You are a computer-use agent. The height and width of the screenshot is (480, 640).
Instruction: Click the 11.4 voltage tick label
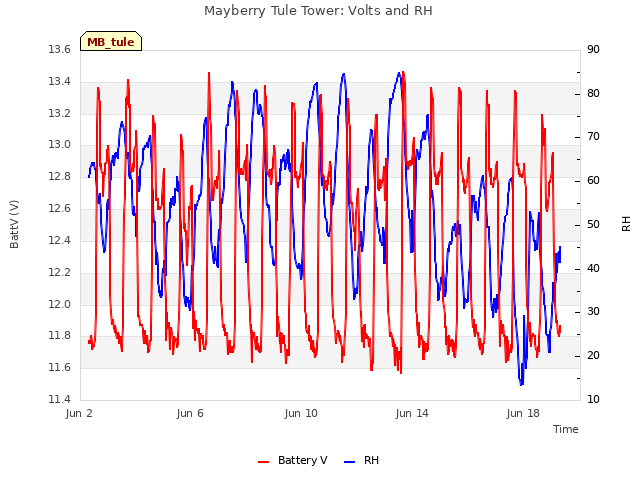(60, 399)
